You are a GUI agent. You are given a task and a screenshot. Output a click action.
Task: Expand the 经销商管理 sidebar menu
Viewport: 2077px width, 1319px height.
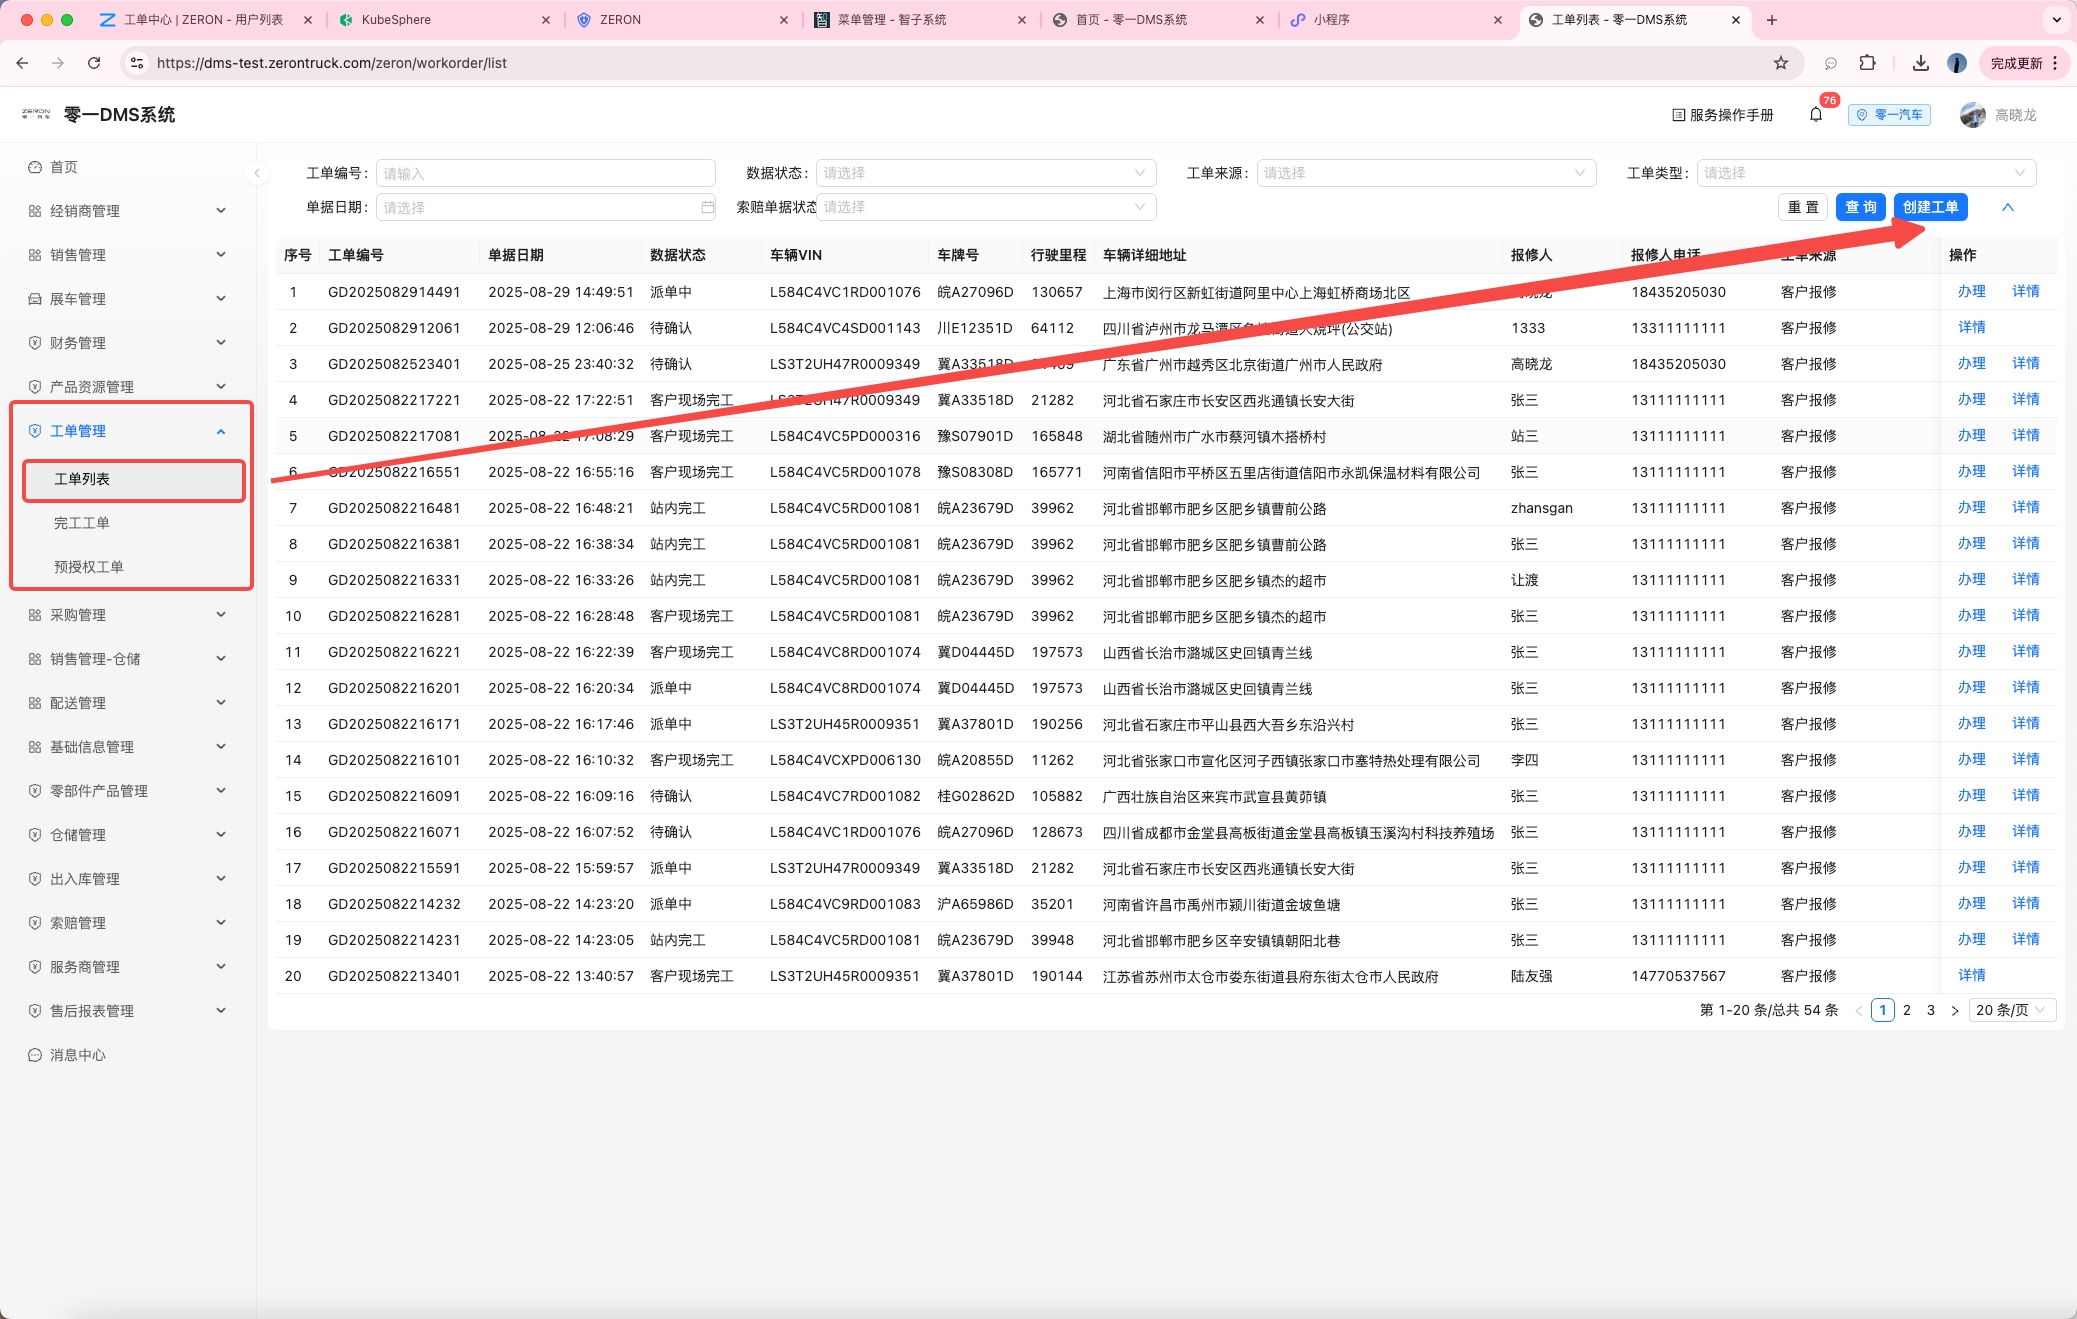128,211
